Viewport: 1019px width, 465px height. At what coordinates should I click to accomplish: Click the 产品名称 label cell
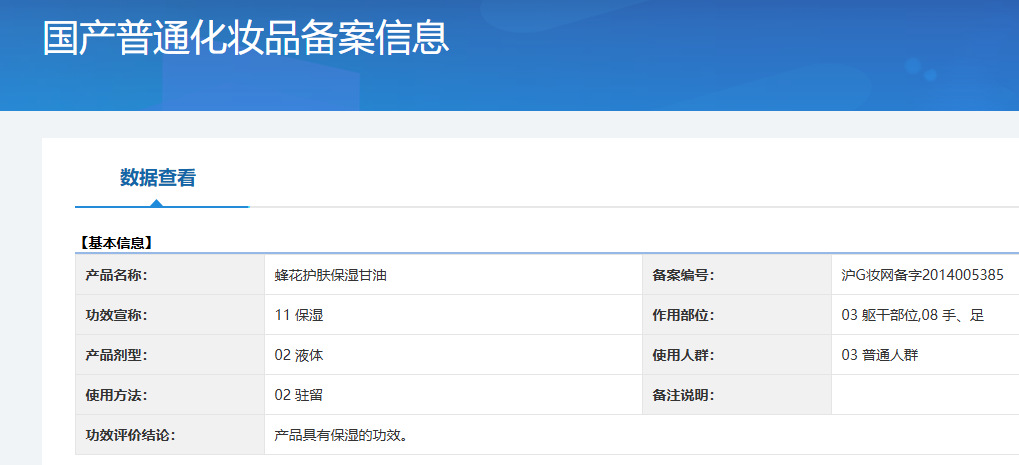(x=170, y=275)
